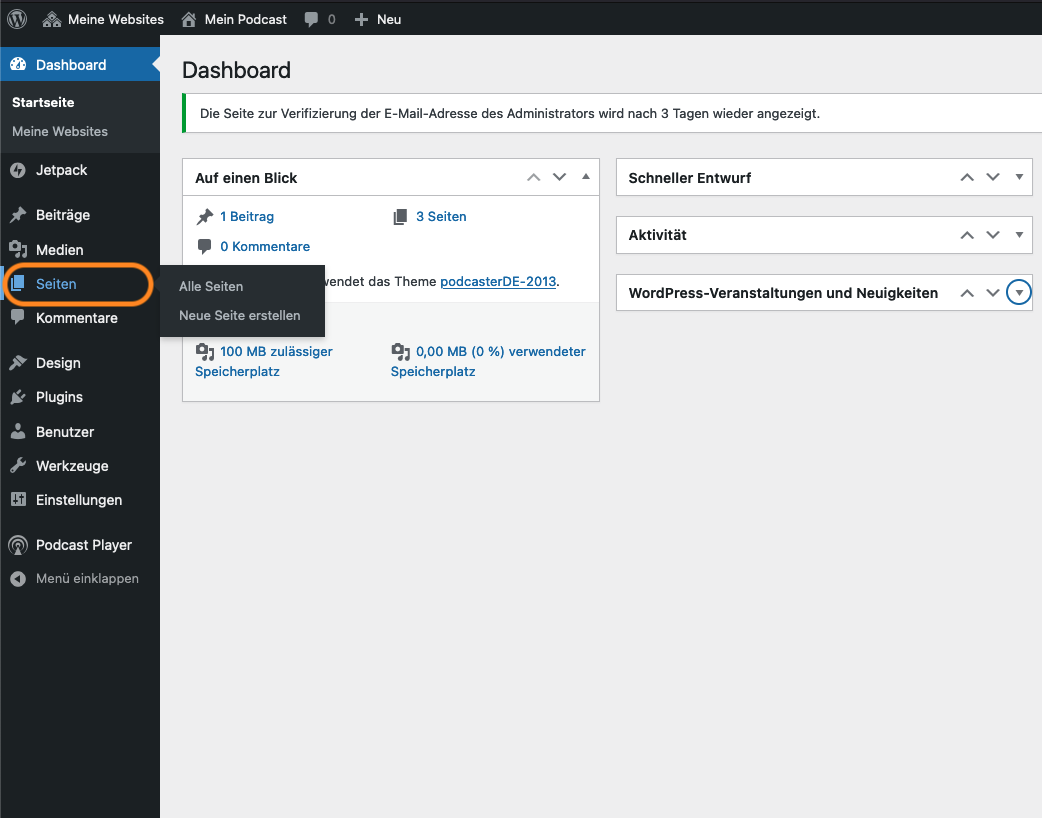Click the Dashboard heading text
1042x818 pixels.
(237, 70)
